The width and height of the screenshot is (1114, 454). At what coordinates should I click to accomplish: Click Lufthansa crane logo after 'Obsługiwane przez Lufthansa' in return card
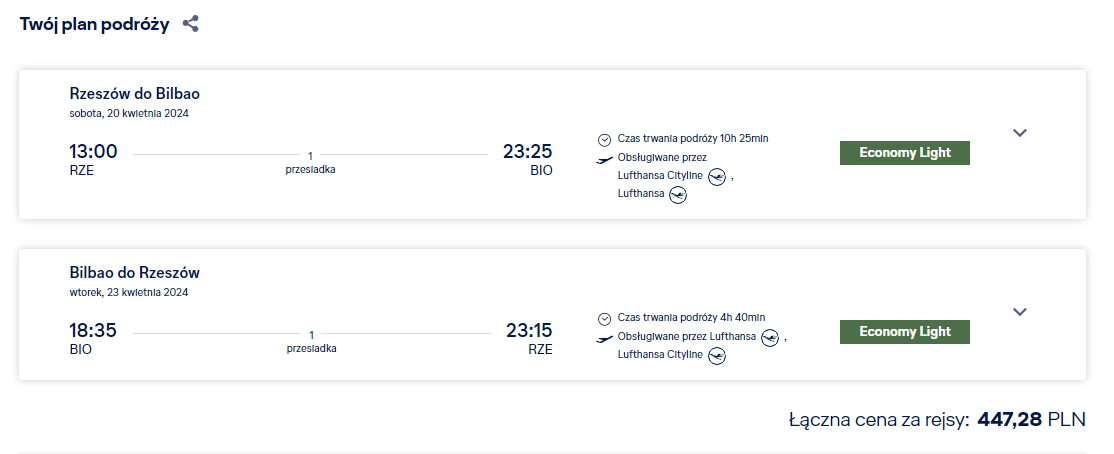point(769,337)
